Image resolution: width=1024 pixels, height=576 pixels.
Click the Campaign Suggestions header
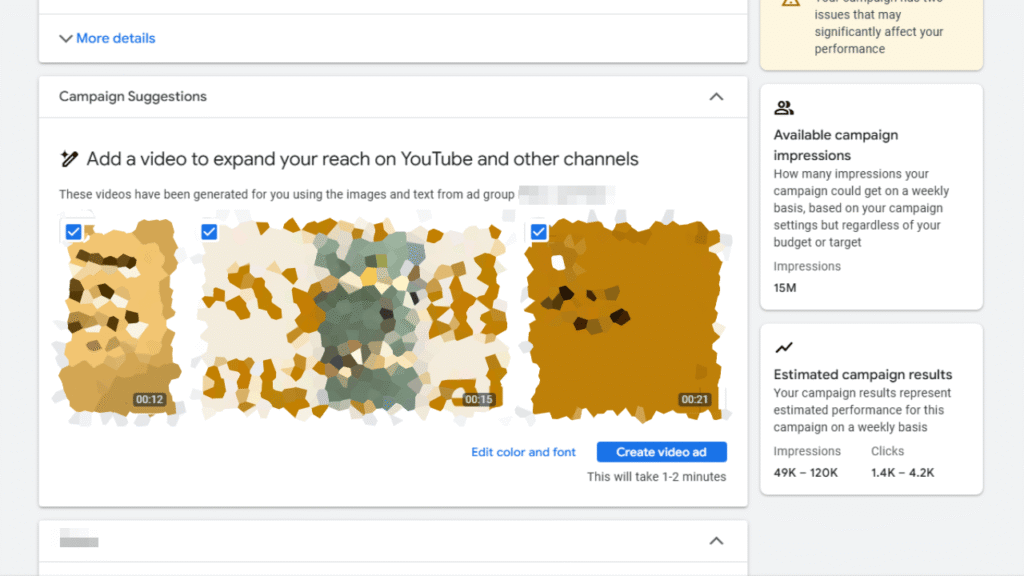[131, 96]
